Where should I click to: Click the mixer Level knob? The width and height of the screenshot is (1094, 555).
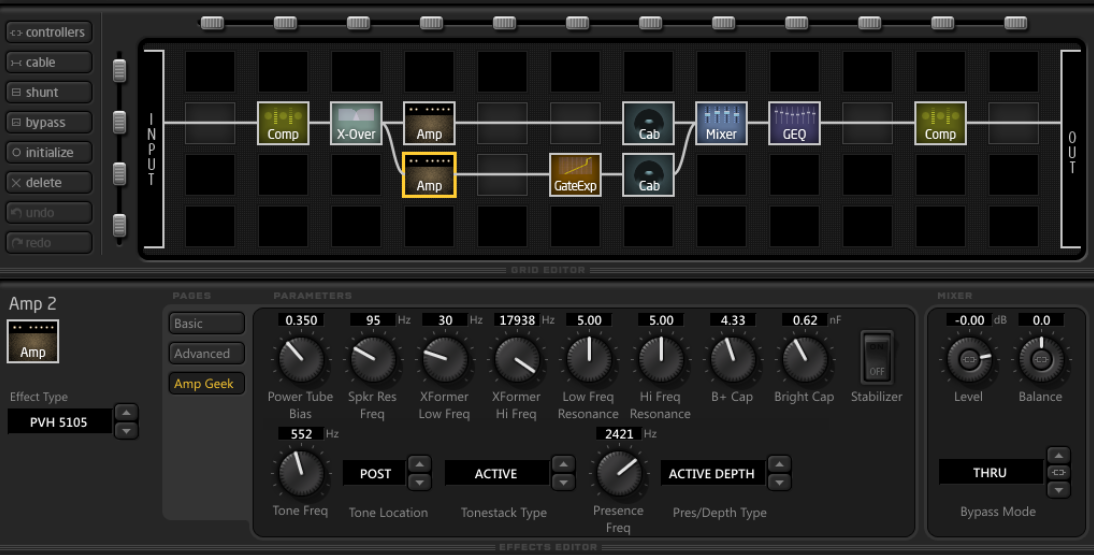point(968,360)
